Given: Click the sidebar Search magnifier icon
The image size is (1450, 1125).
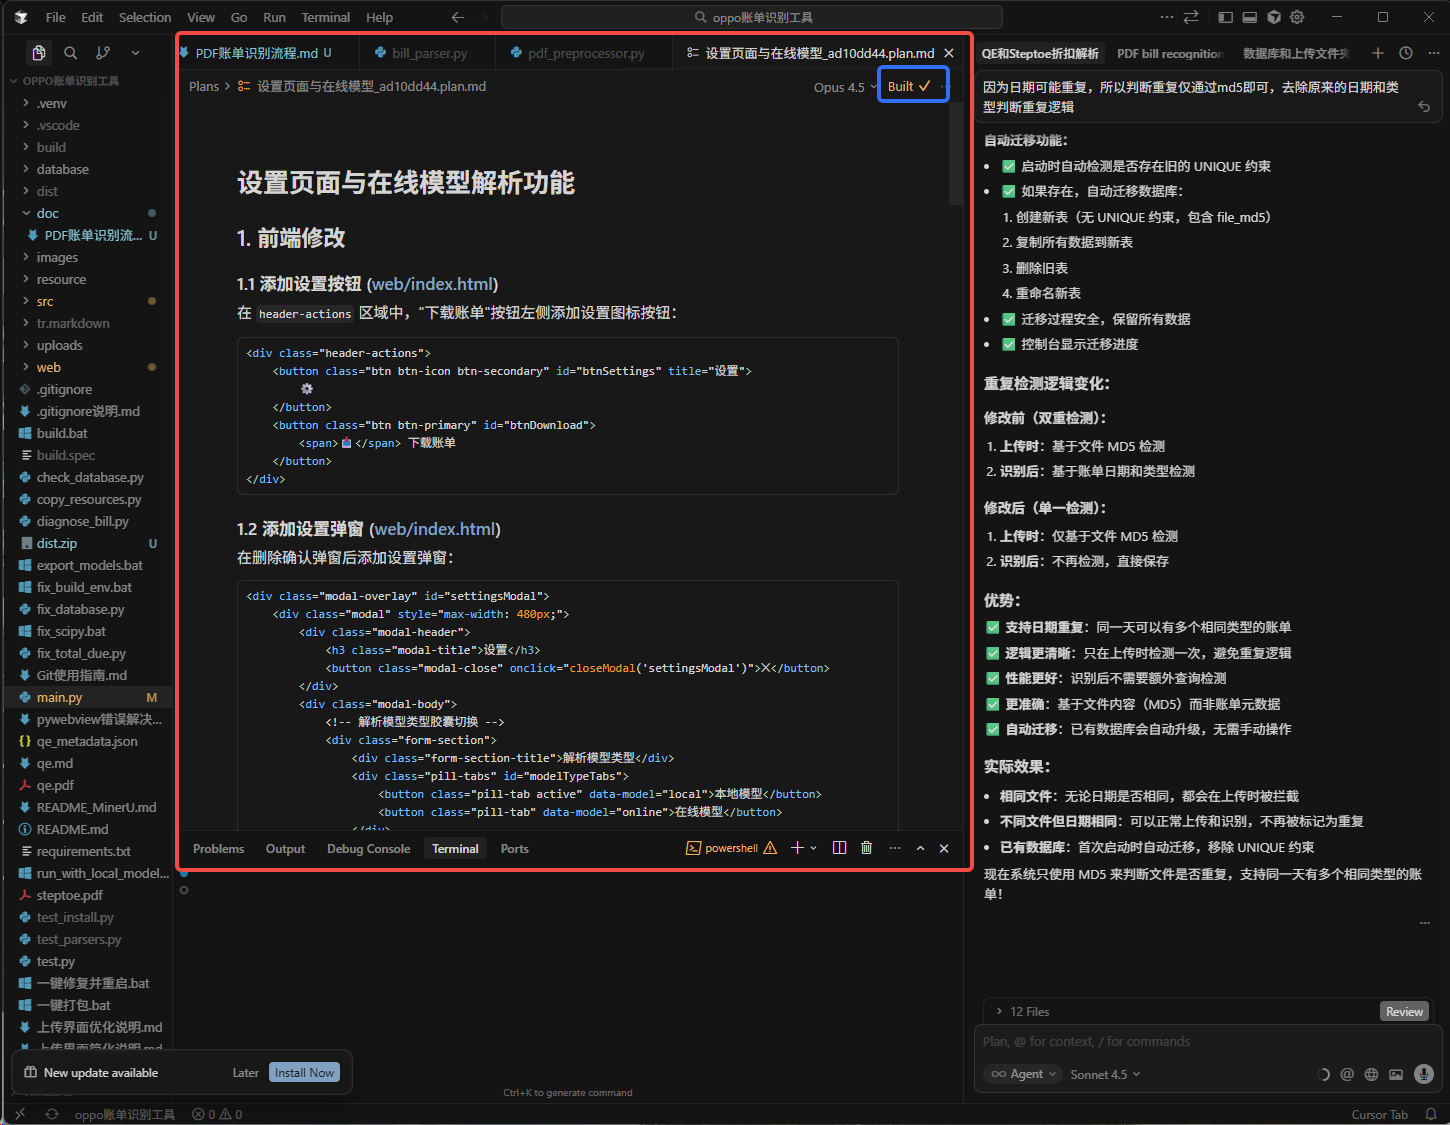Looking at the screenshot, I should pyautogui.click(x=71, y=53).
